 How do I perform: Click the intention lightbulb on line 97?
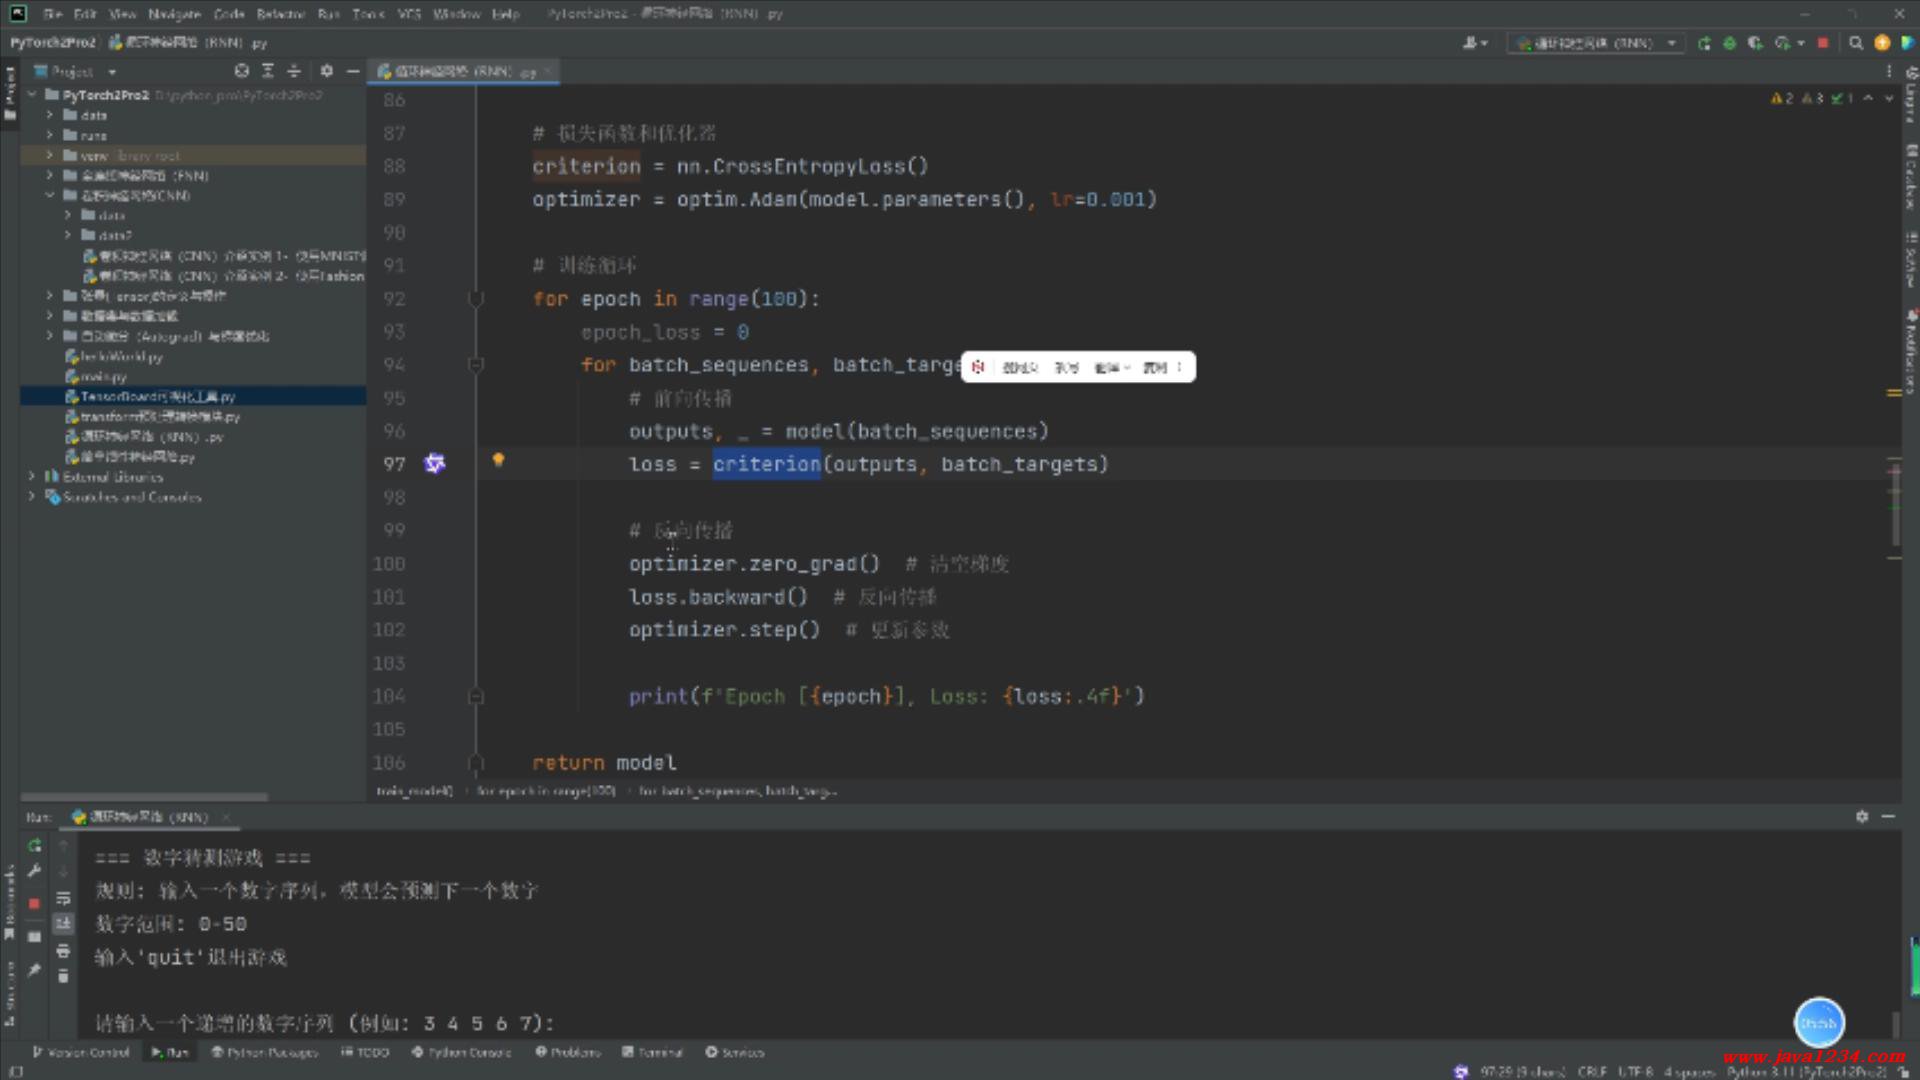tap(498, 460)
